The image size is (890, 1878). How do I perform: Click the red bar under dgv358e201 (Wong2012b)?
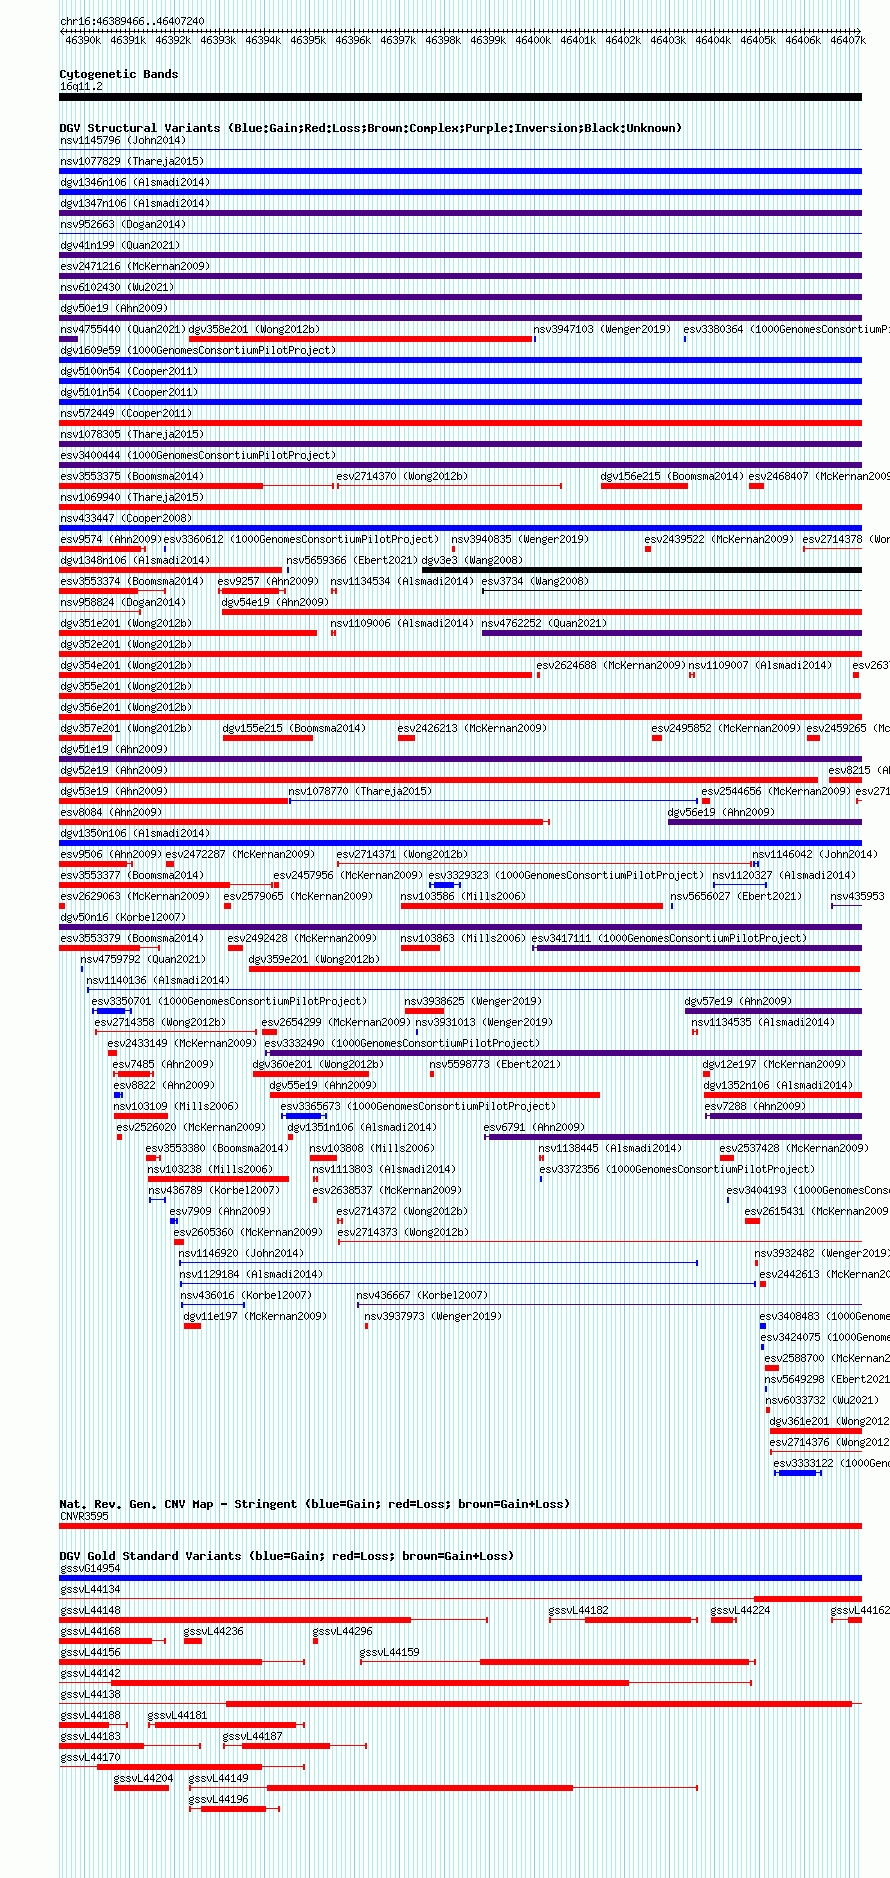(x=360, y=339)
